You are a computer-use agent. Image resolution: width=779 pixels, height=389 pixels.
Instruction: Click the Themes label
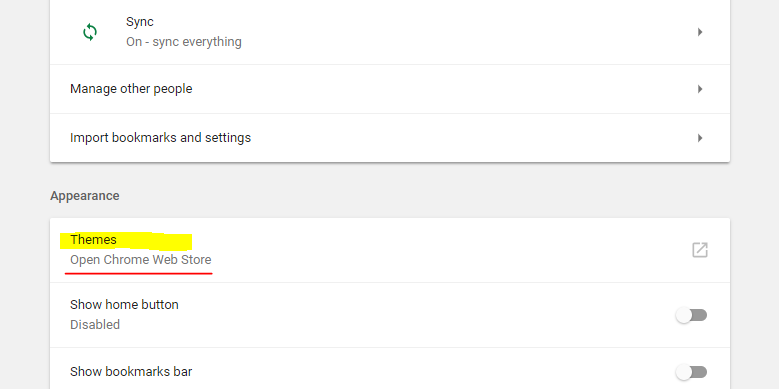coord(93,239)
